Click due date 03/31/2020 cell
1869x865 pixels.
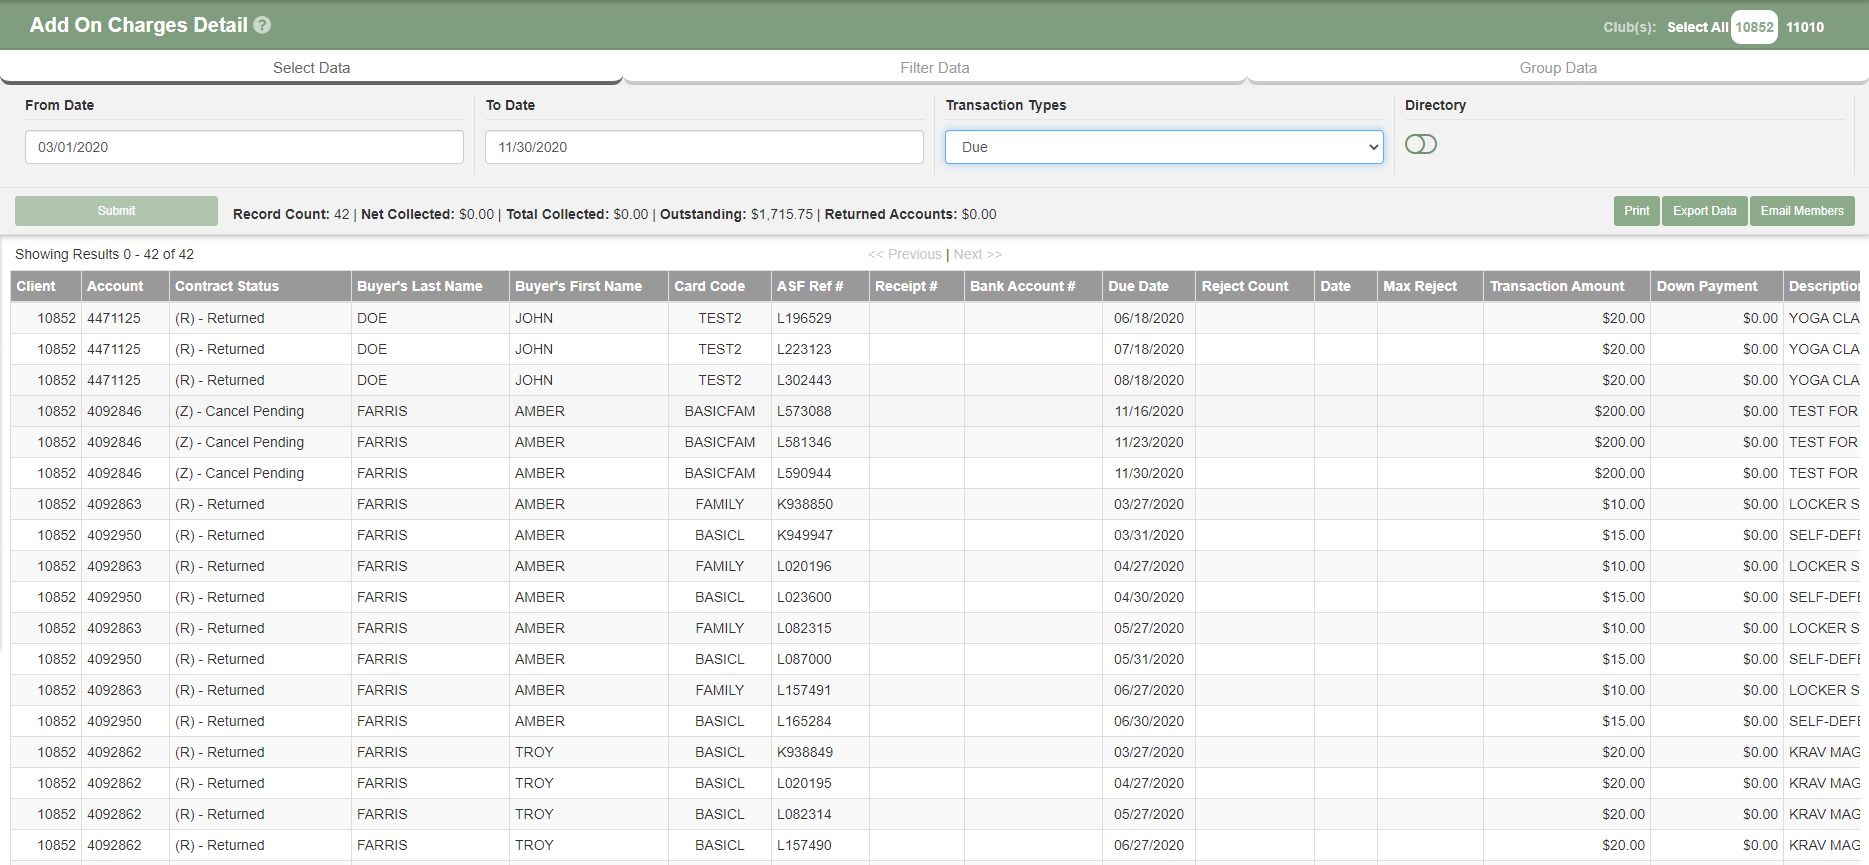tap(1149, 535)
